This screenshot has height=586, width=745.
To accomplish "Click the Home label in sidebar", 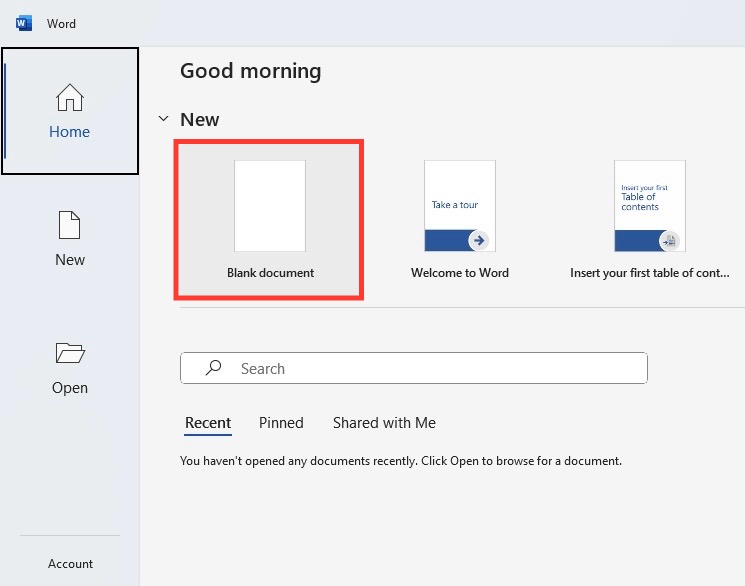I will [x=69, y=132].
